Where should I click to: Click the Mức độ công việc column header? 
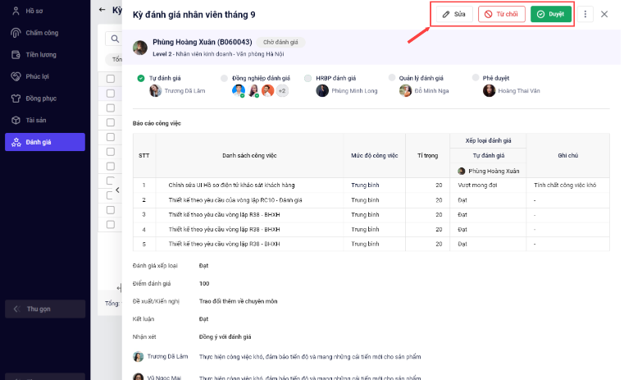click(x=374, y=156)
